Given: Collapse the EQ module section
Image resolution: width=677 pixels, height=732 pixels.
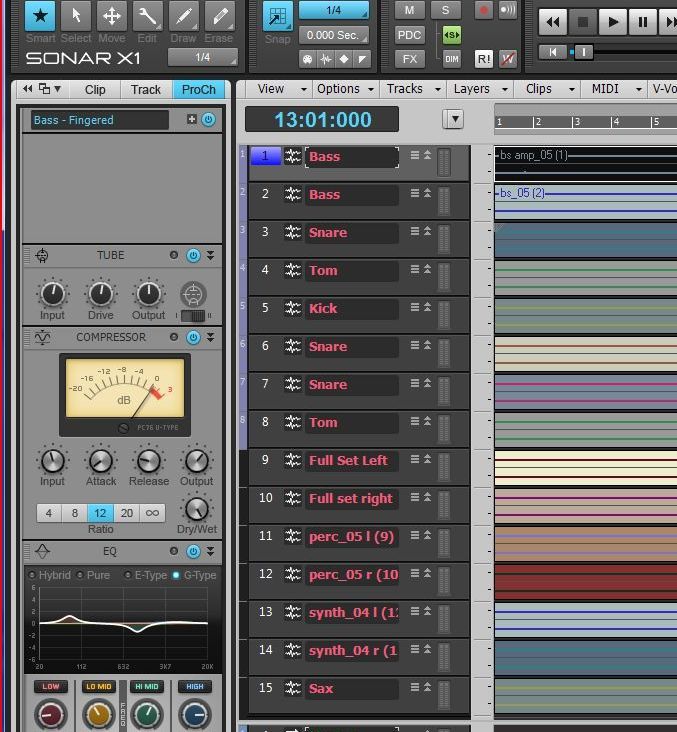Looking at the screenshot, I should tap(210, 552).
